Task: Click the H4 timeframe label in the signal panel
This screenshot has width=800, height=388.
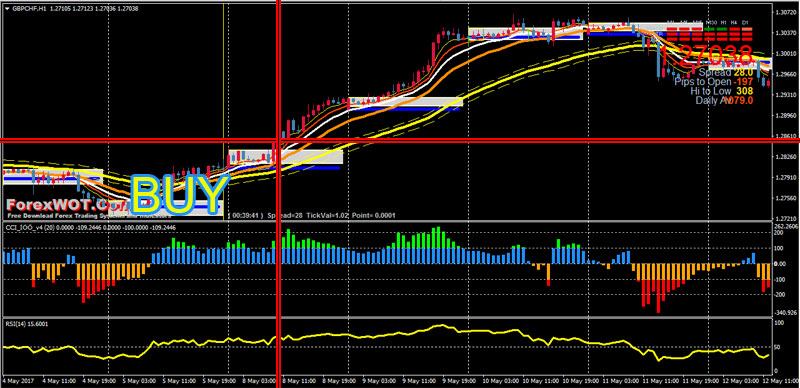Action: [x=734, y=22]
